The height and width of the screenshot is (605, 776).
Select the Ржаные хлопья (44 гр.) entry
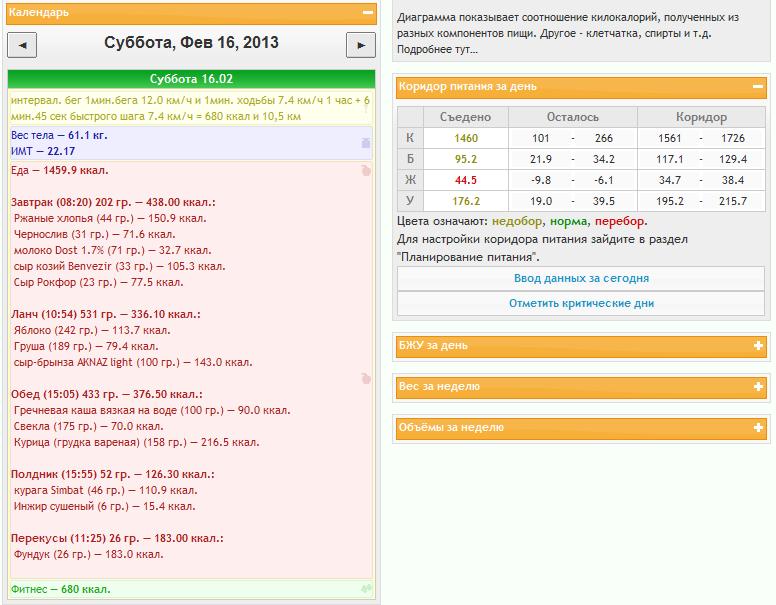pos(110,218)
